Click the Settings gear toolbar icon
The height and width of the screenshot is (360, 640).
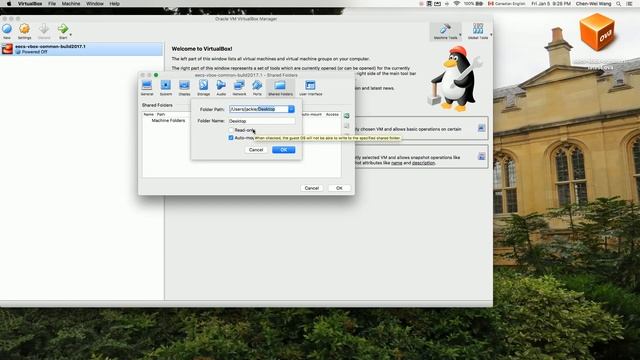(24, 29)
